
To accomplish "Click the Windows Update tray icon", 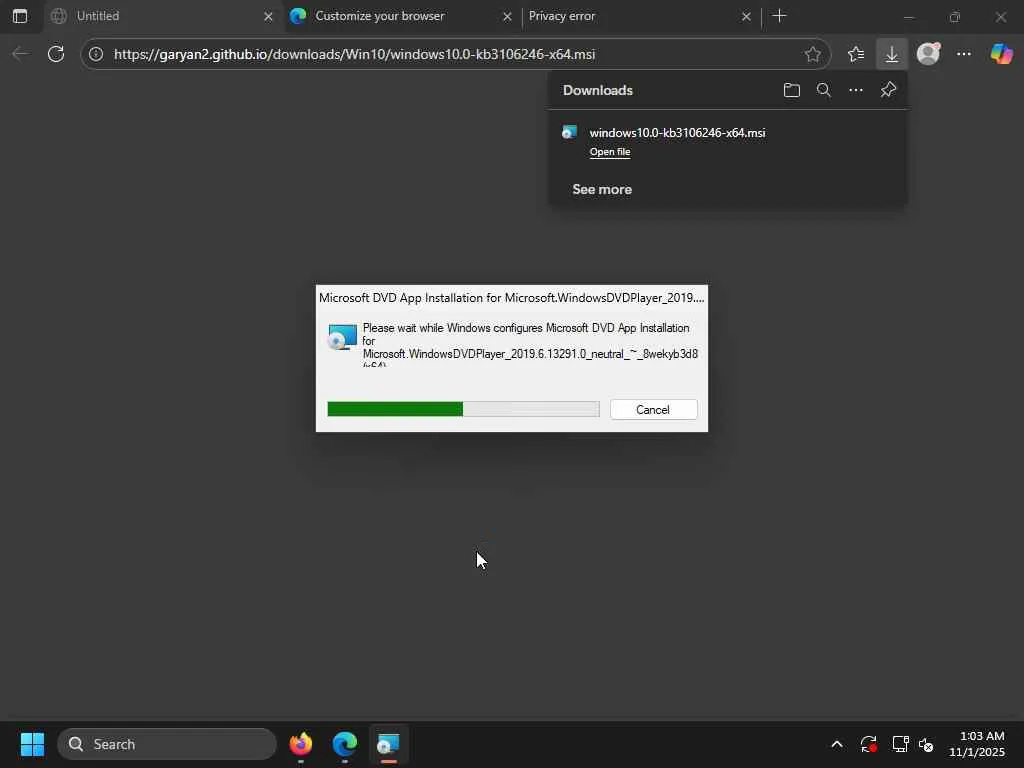I will 869,744.
